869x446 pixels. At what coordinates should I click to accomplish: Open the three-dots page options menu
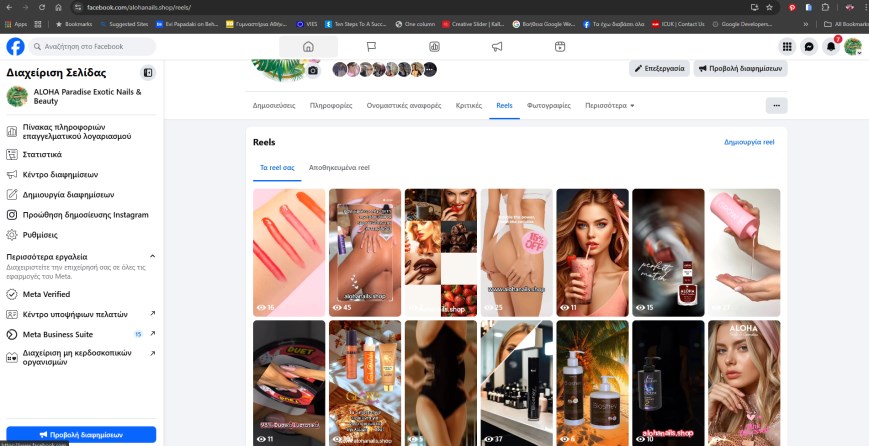tap(776, 105)
